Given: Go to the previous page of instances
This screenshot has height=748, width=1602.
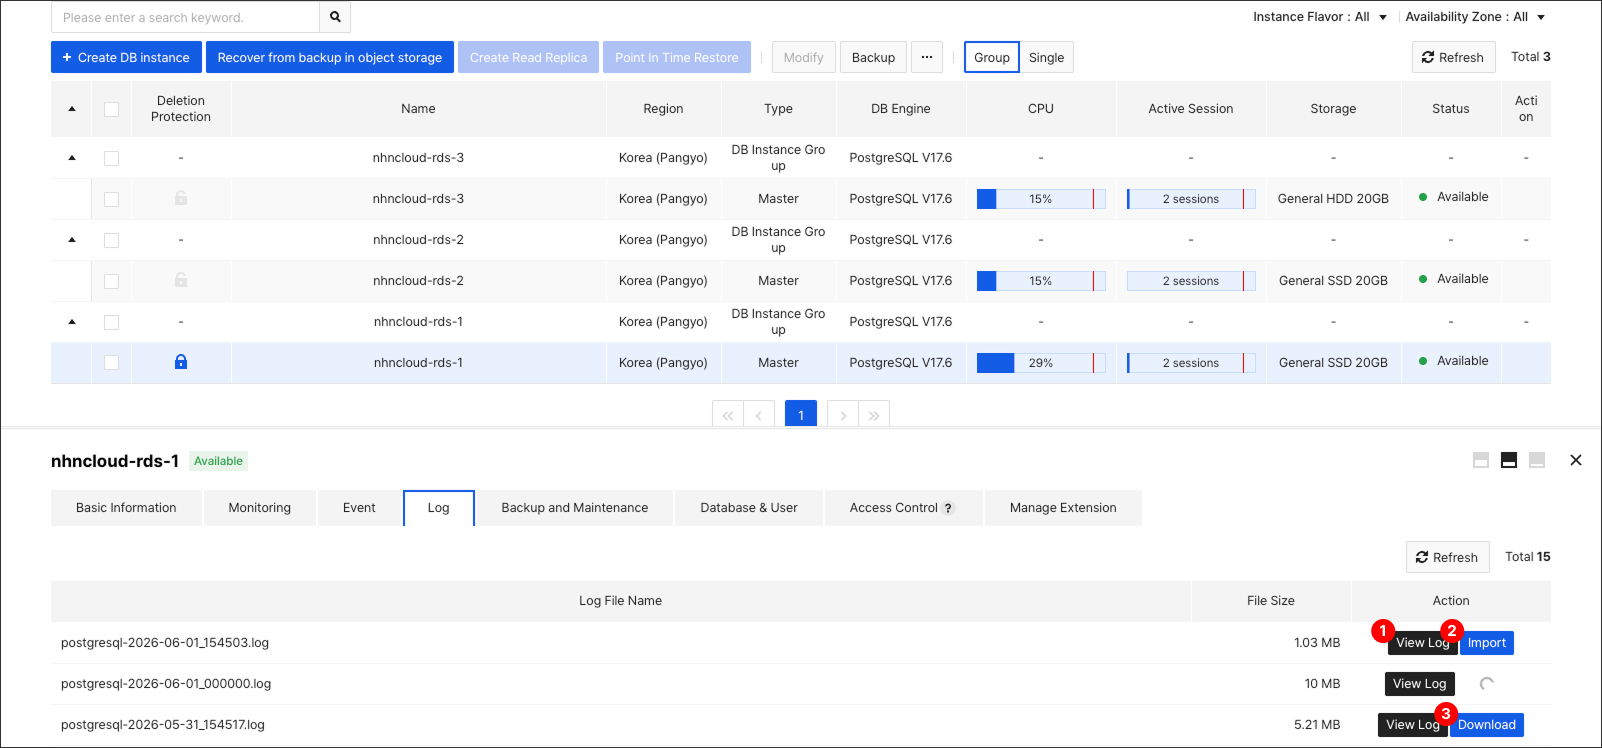Looking at the screenshot, I should click(759, 415).
